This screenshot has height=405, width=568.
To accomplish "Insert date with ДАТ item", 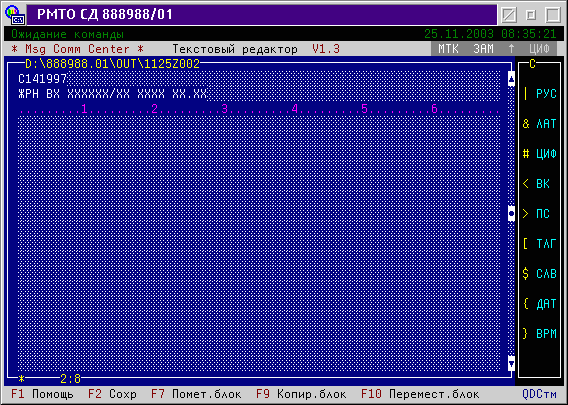I will 540,304.
